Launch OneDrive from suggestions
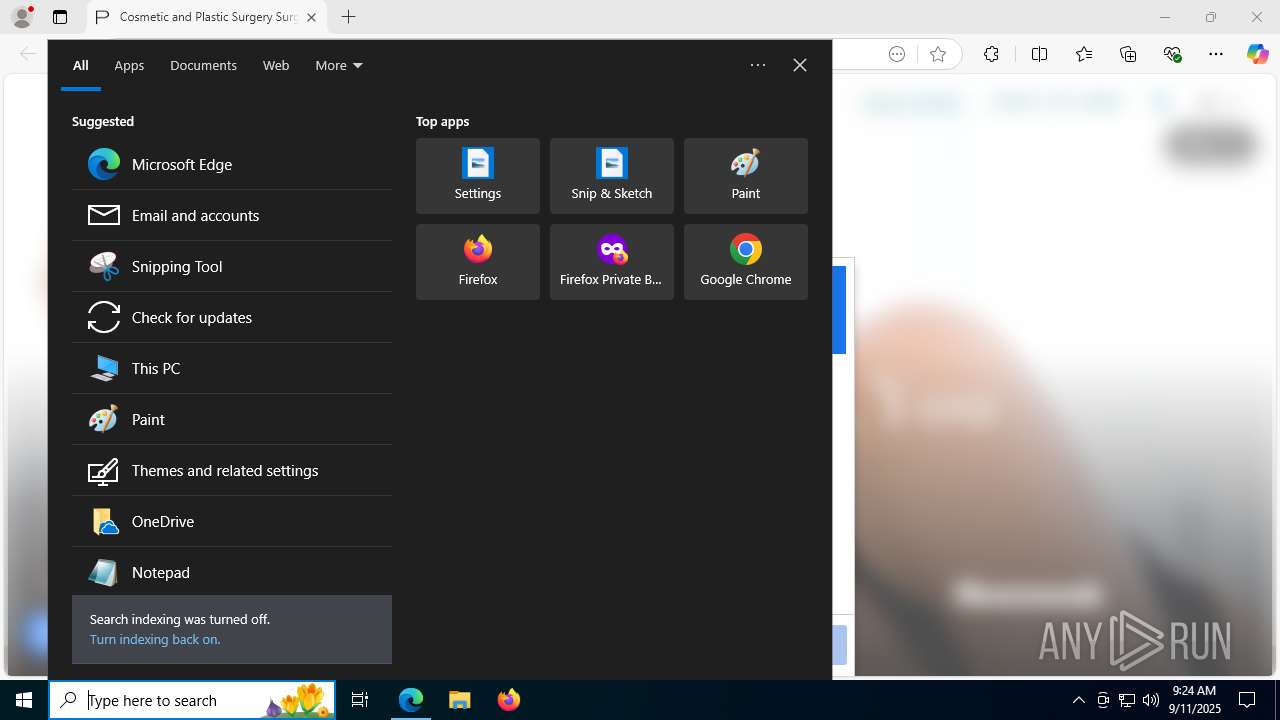1280x720 pixels. pyautogui.click(x=232, y=521)
